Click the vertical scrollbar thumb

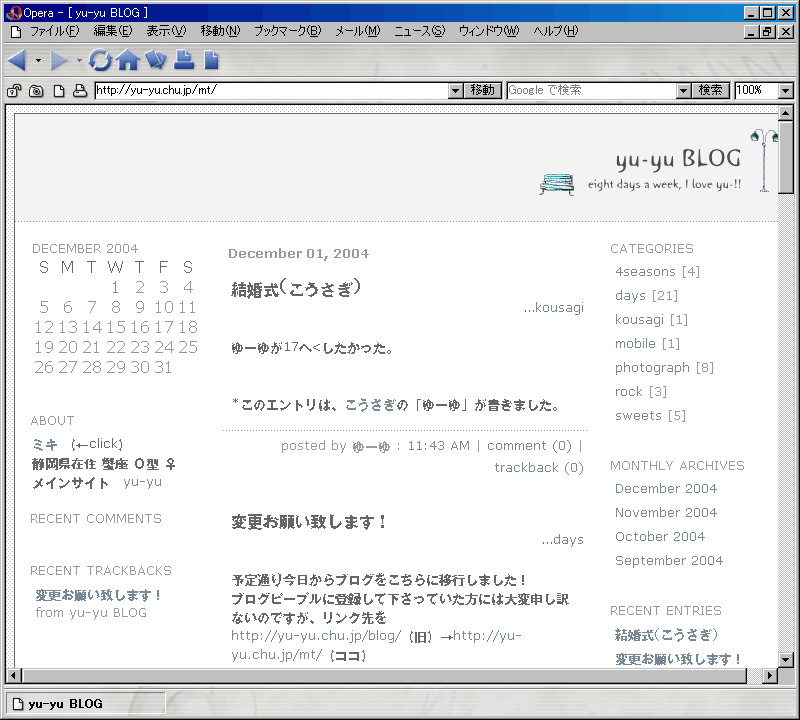[786, 157]
